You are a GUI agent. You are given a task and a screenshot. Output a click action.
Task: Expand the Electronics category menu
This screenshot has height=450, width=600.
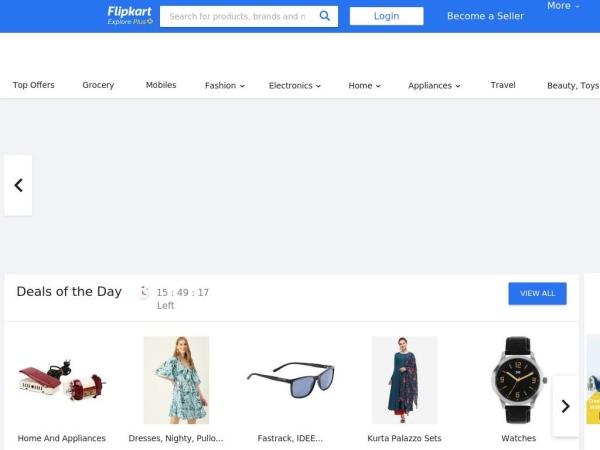(x=295, y=85)
